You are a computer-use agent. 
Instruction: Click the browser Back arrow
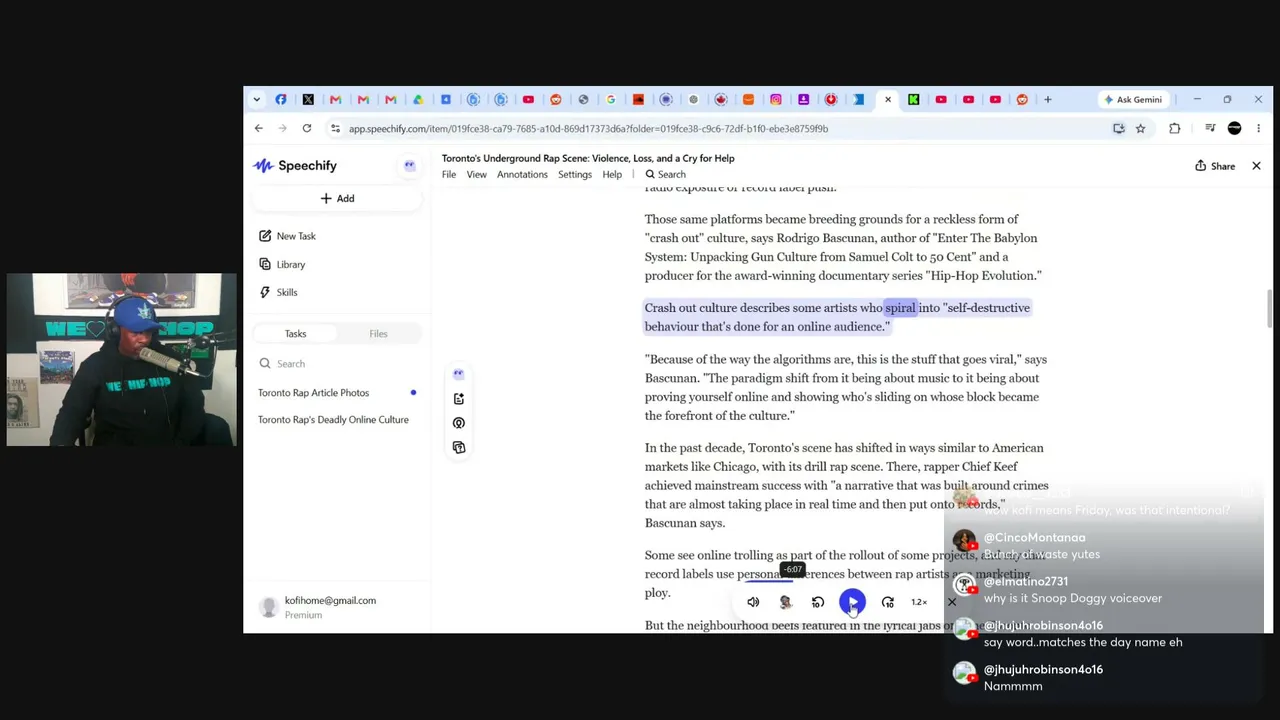[258, 128]
